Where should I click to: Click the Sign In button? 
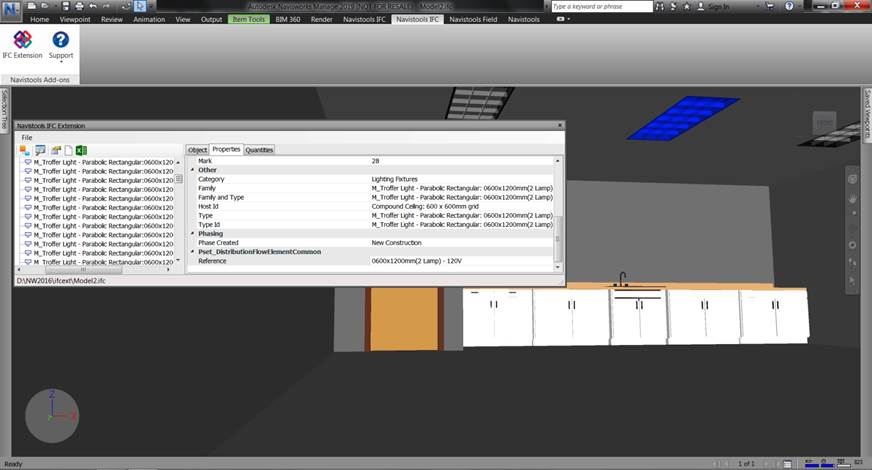pyautogui.click(x=712, y=6)
